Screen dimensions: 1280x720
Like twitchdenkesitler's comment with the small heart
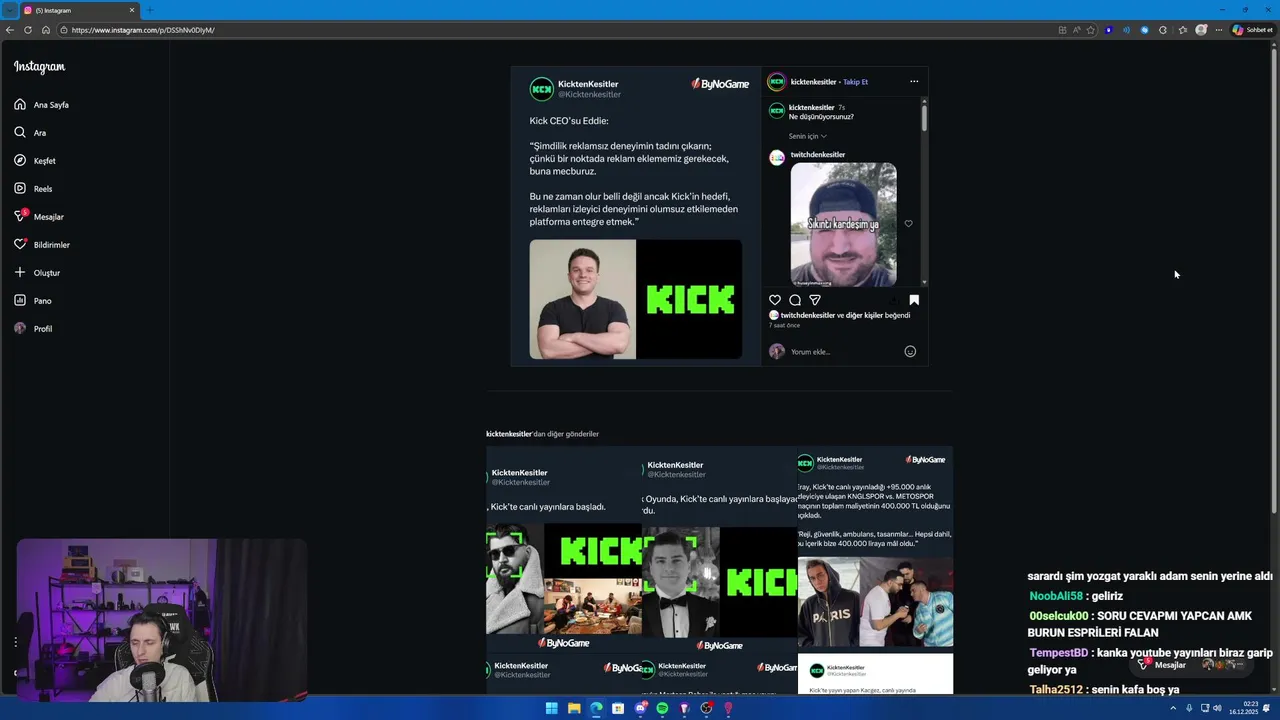coord(908,224)
